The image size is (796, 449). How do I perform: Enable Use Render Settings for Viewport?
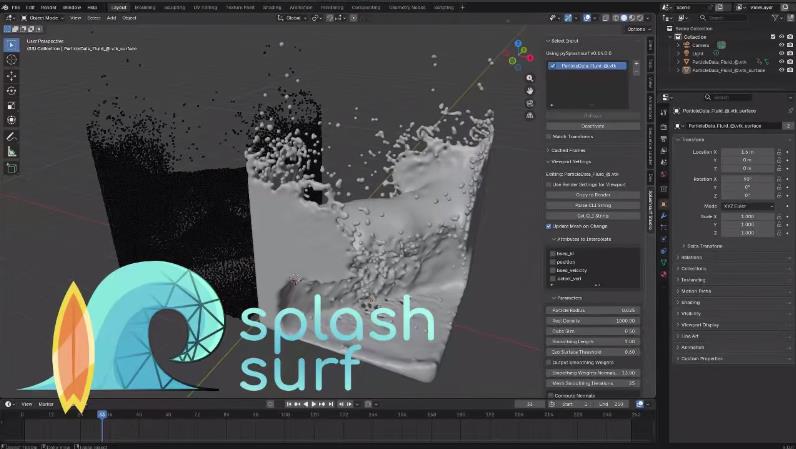[x=549, y=184]
